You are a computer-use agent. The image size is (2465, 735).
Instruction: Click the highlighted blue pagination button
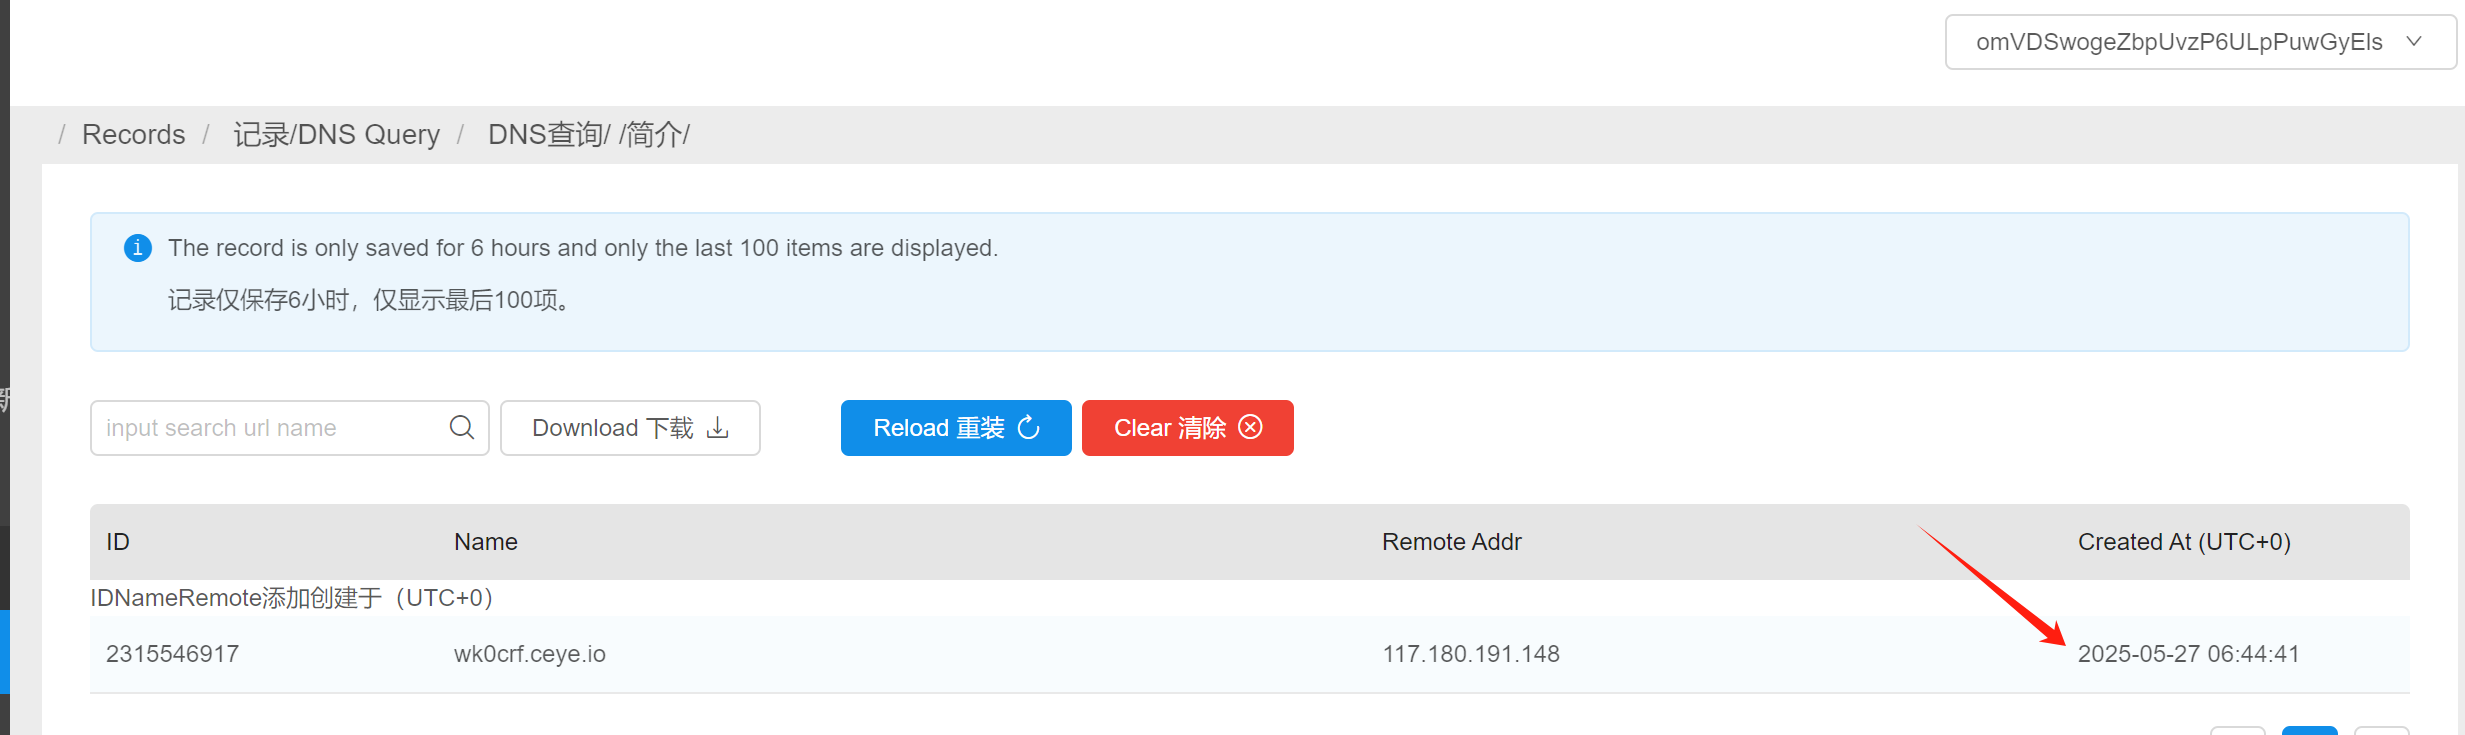(x=2309, y=731)
